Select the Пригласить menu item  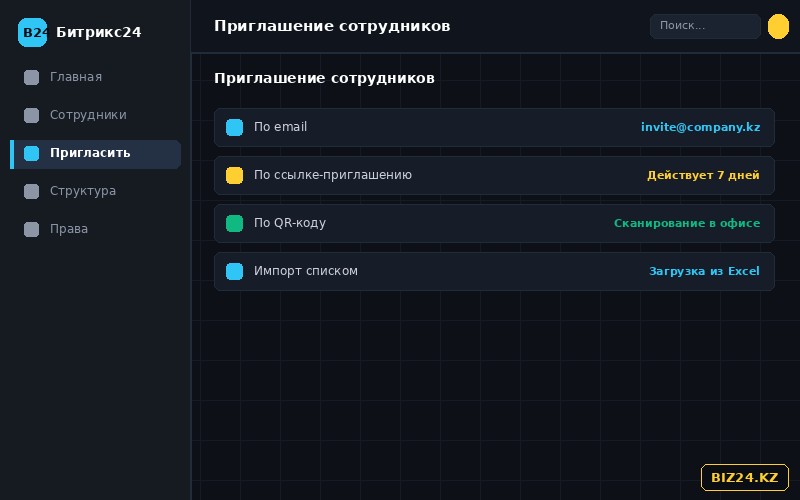pos(95,154)
